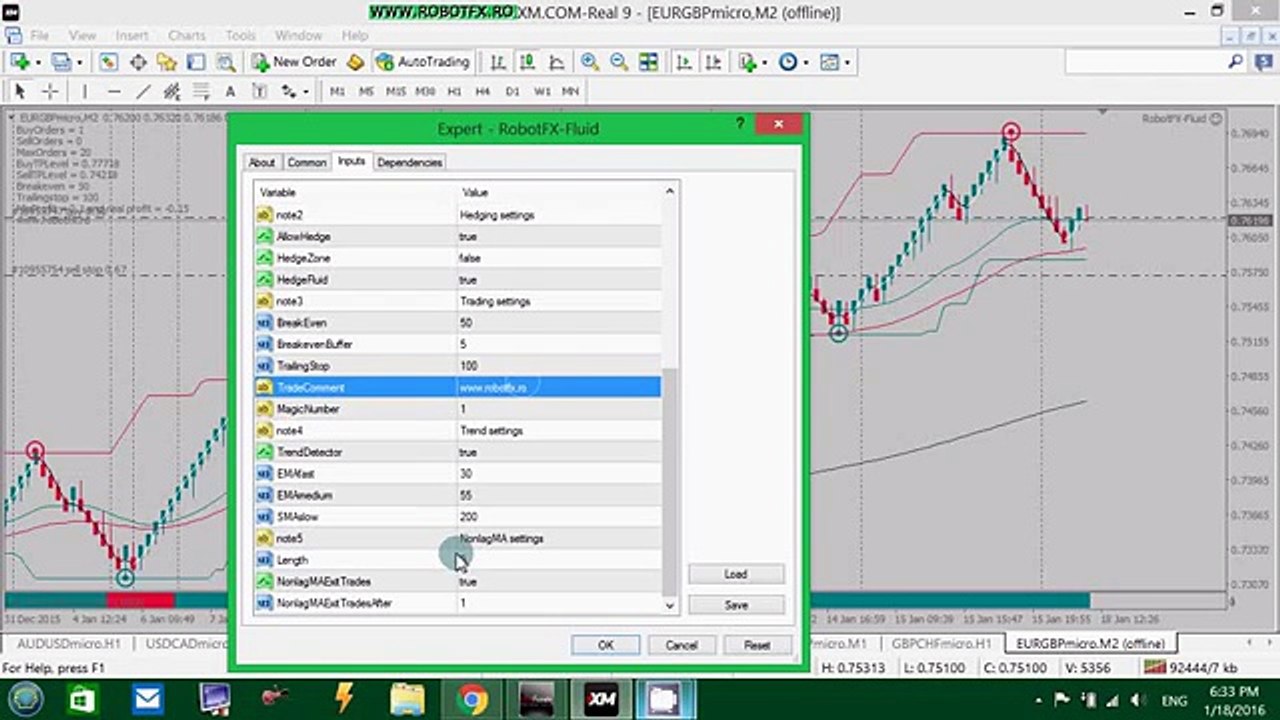
Task: Switch to the About tab
Action: click(x=262, y=162)
